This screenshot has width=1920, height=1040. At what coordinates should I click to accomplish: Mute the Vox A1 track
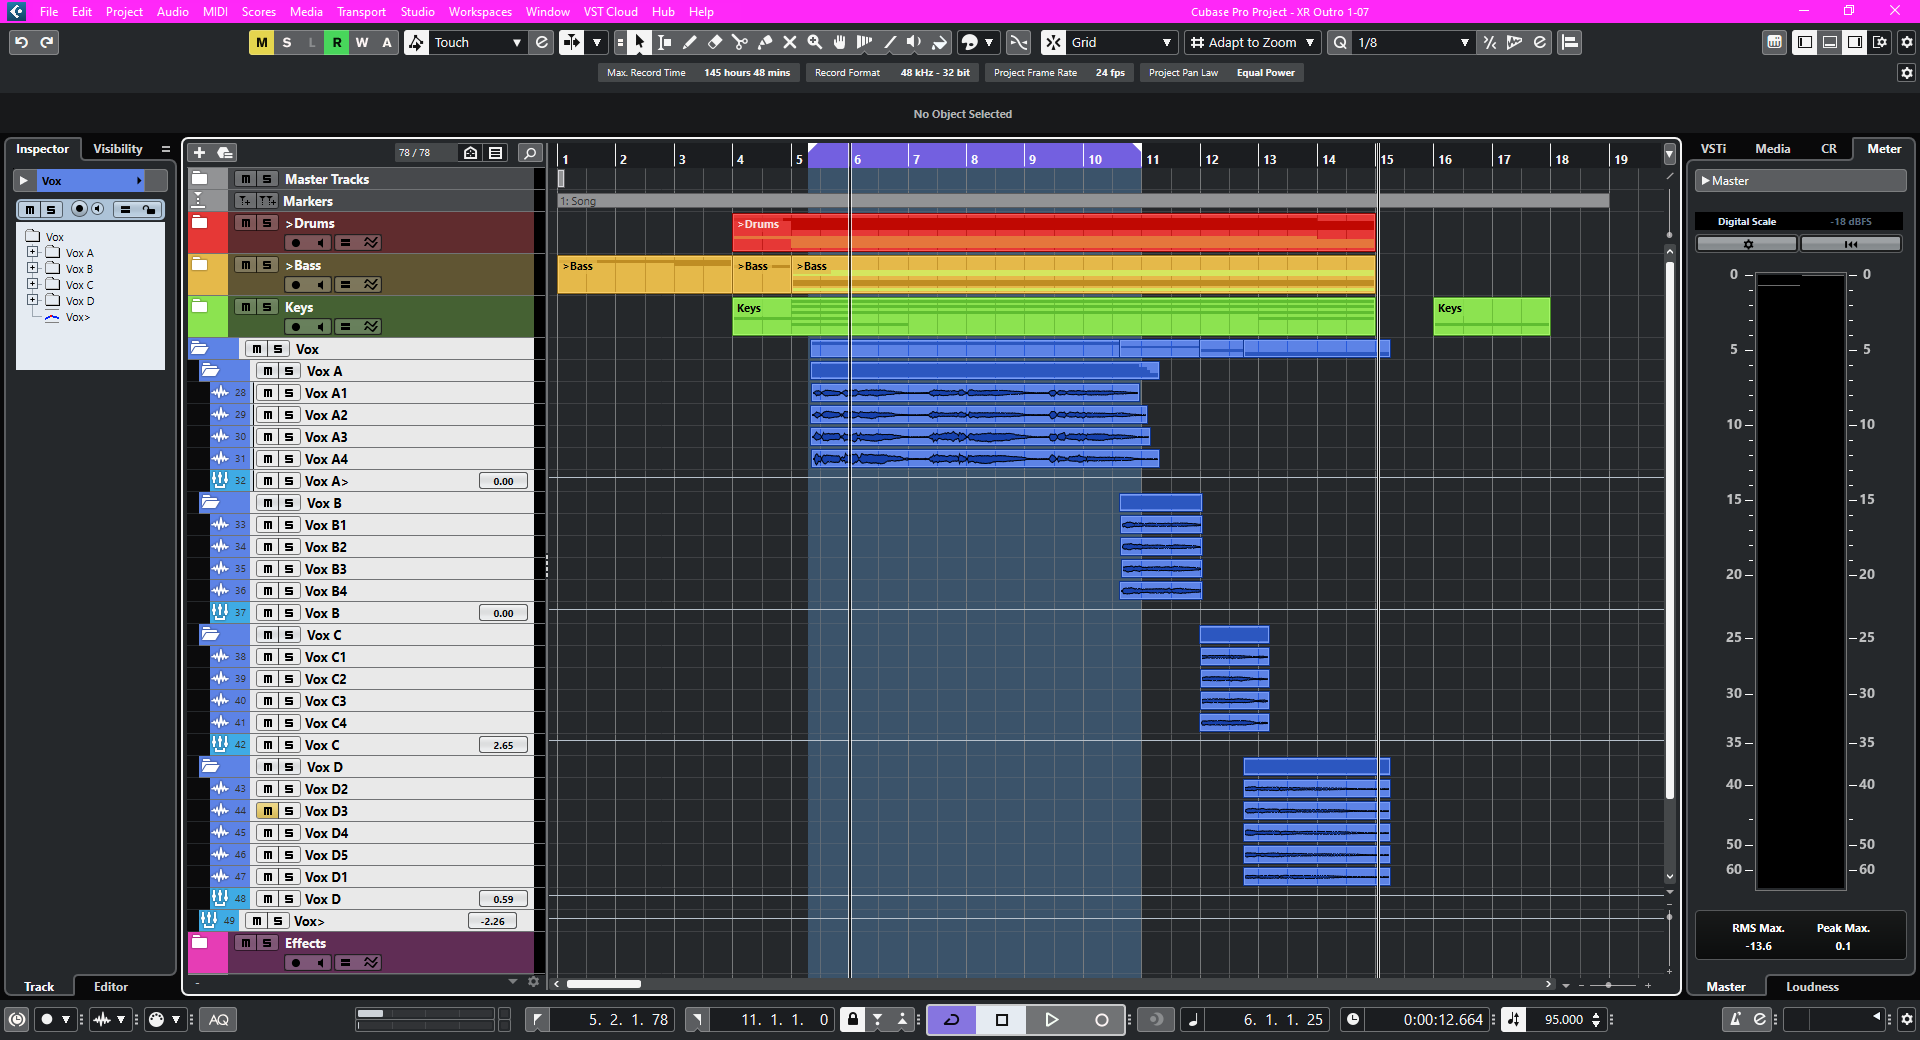(268, 393)
